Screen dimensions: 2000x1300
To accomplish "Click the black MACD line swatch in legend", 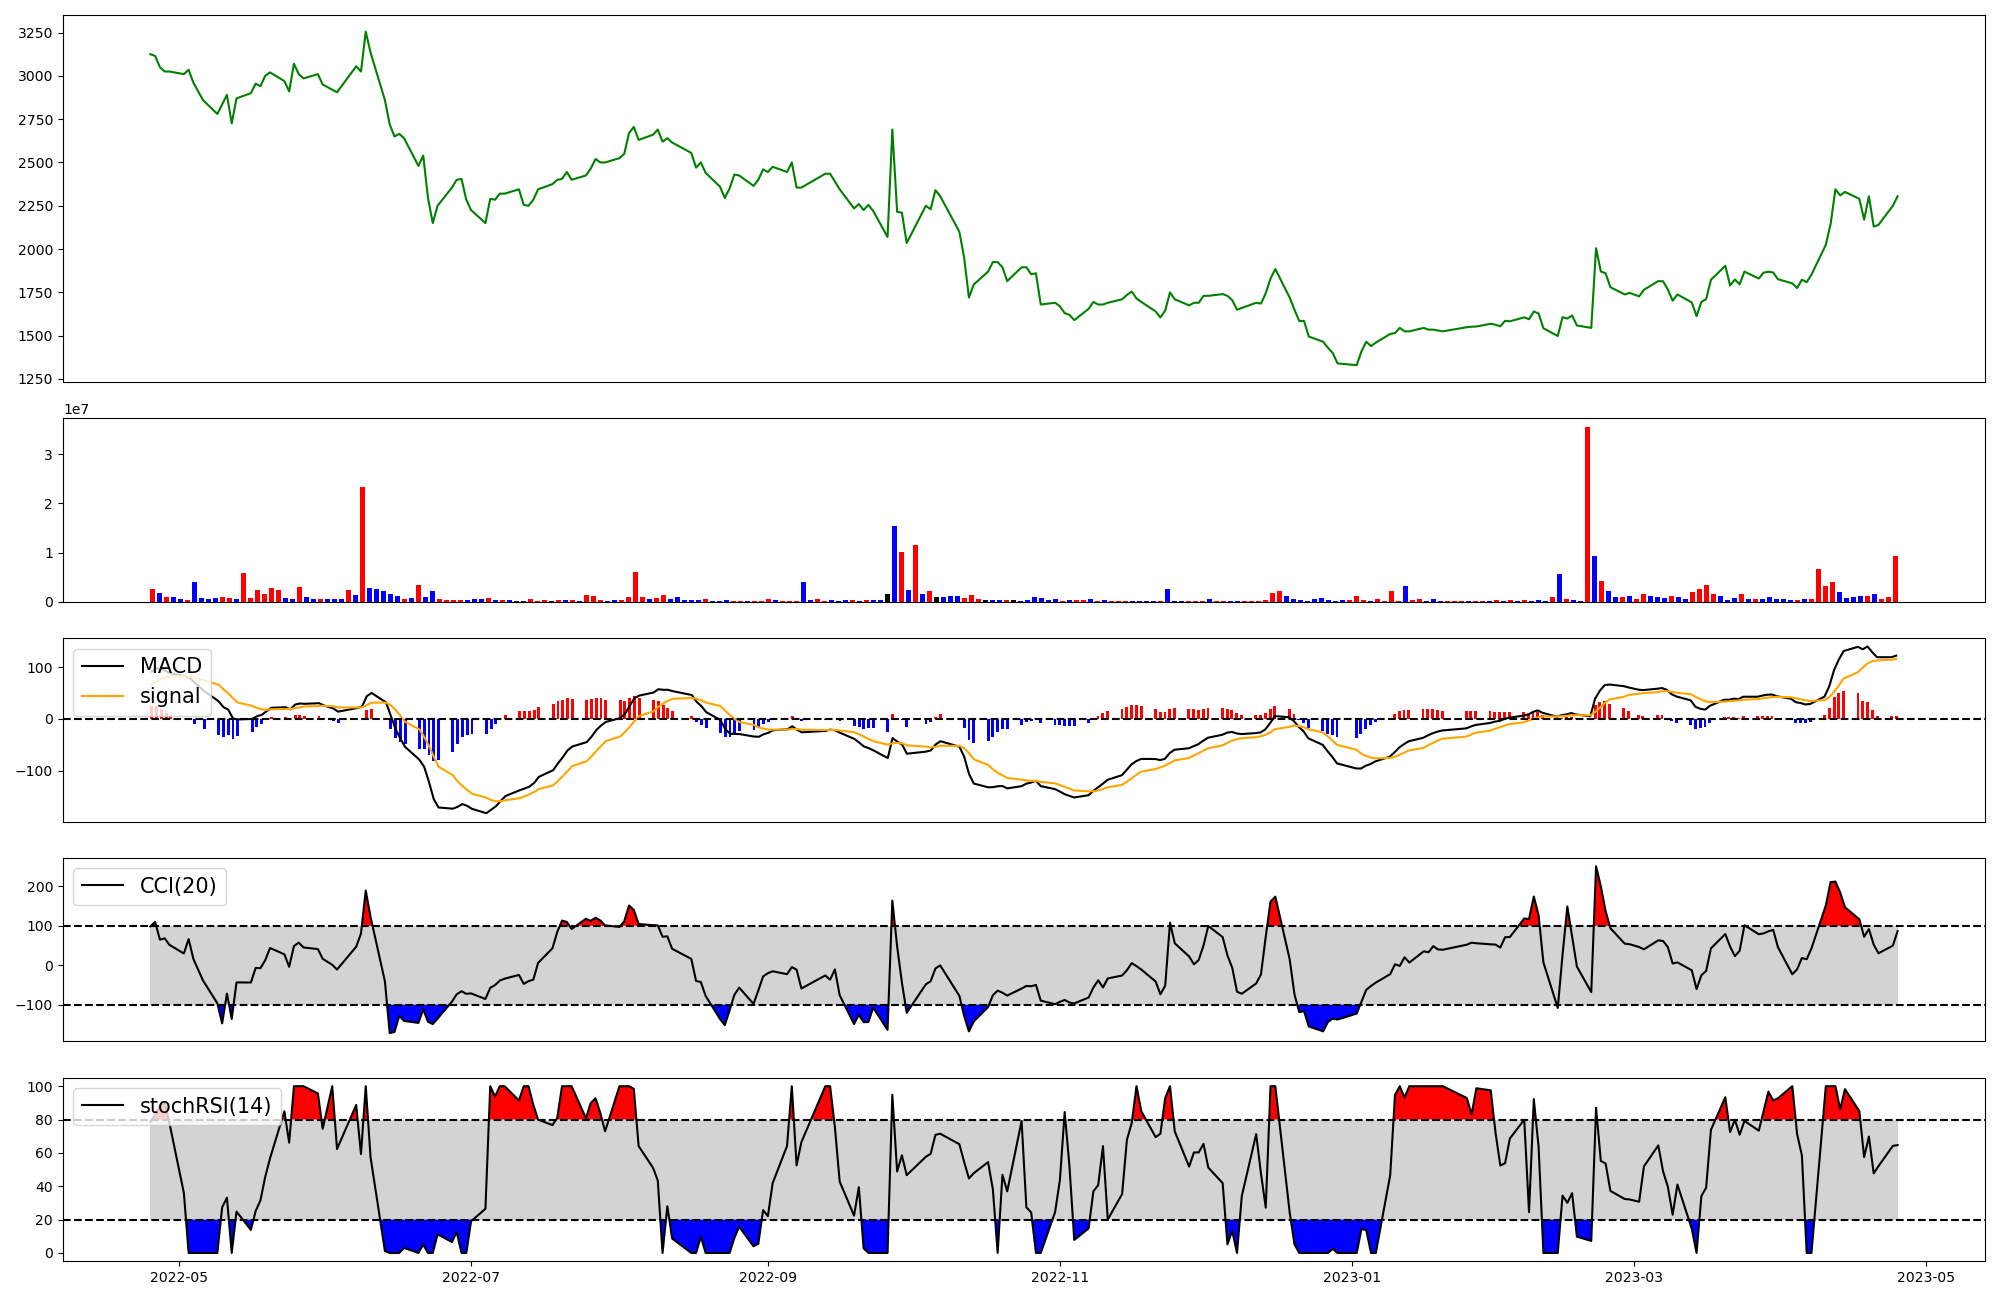I will (103, 666).
